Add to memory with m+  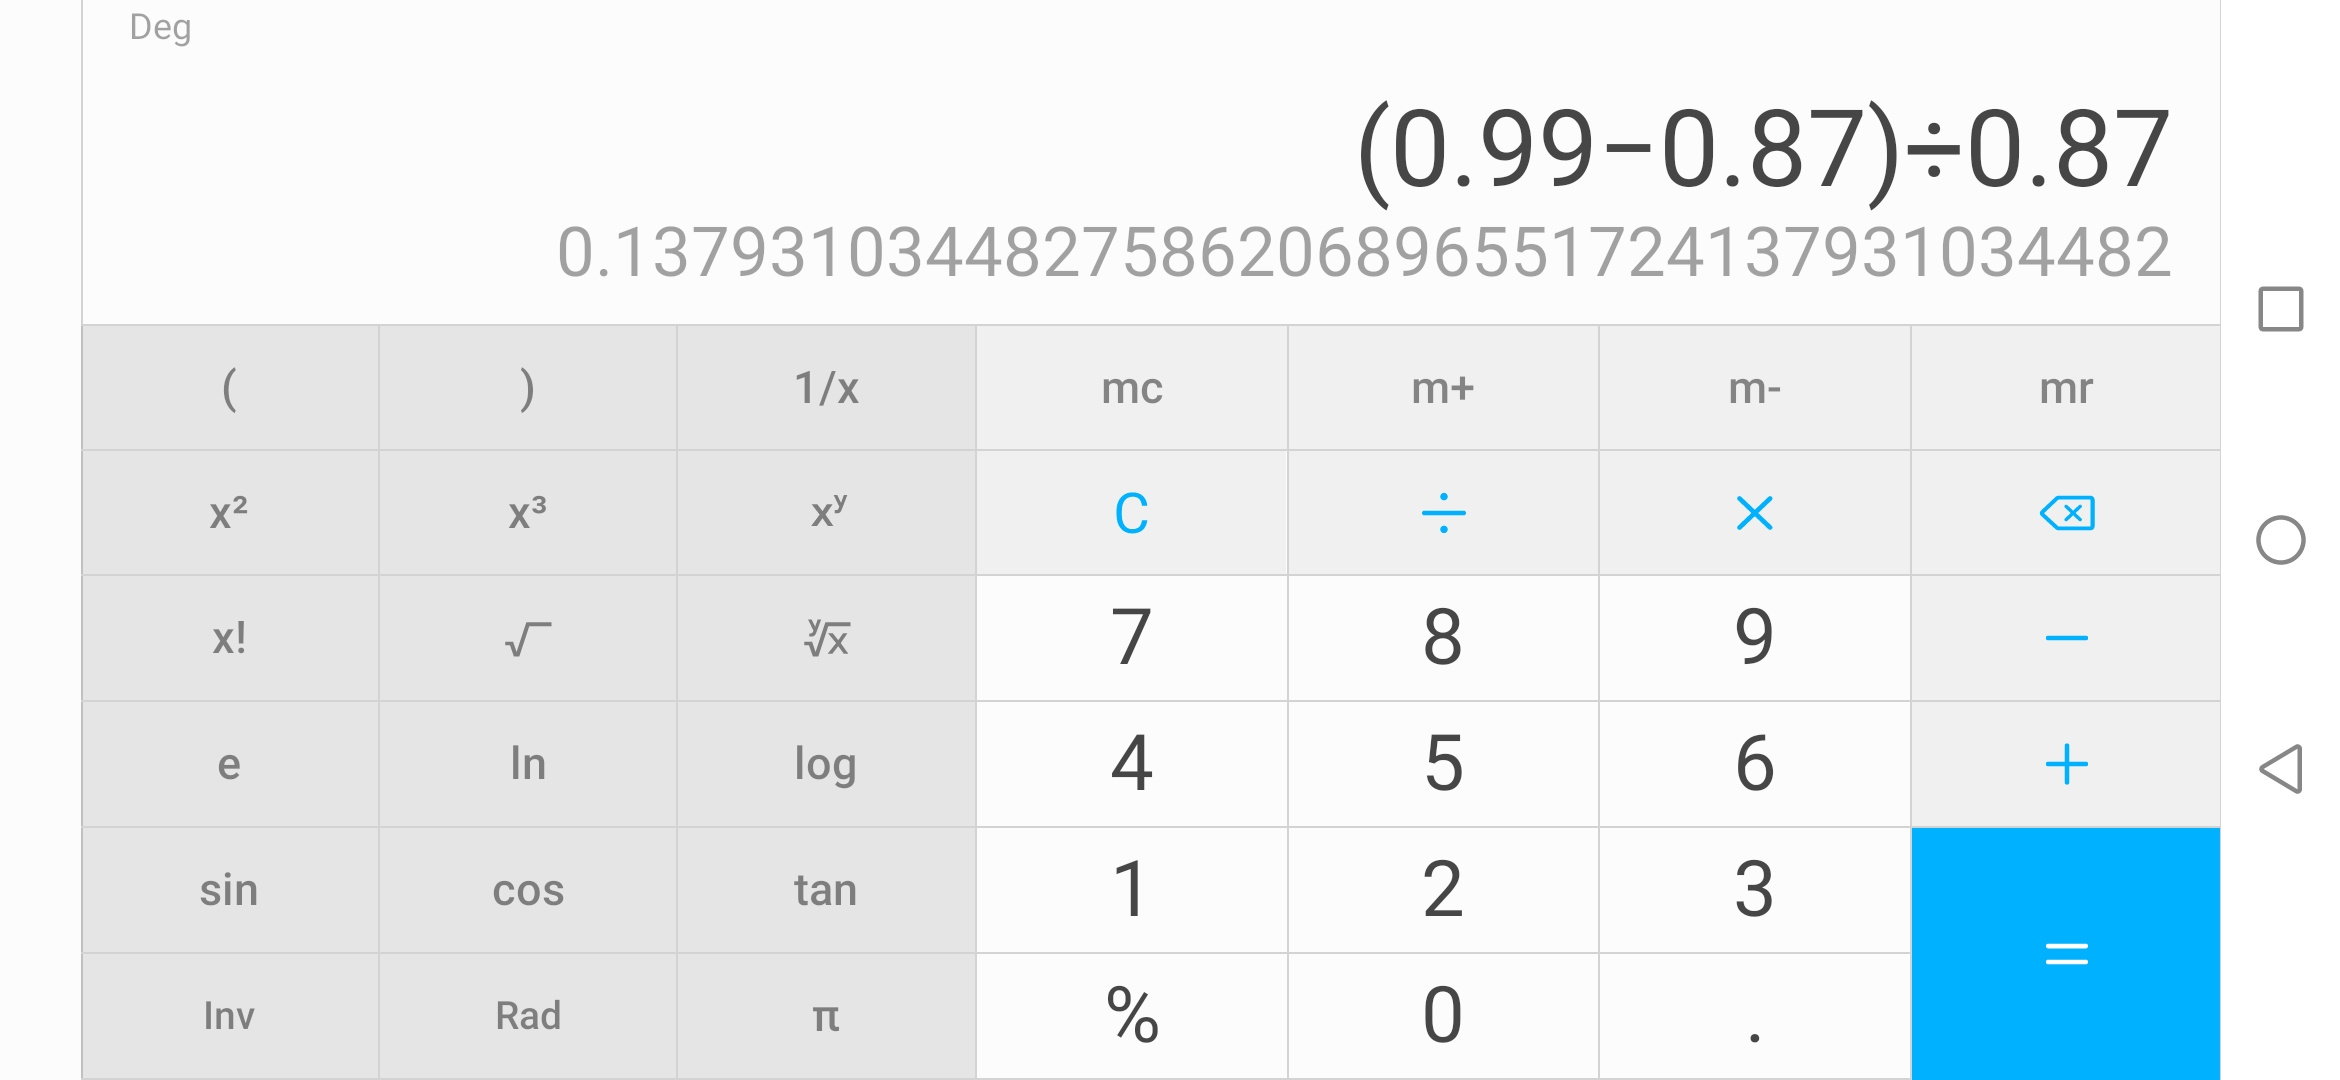click(1443, 388)
